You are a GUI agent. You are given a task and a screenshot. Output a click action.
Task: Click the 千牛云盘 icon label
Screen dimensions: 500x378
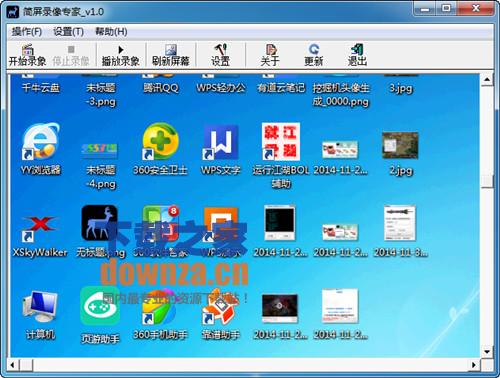[41, 88]
